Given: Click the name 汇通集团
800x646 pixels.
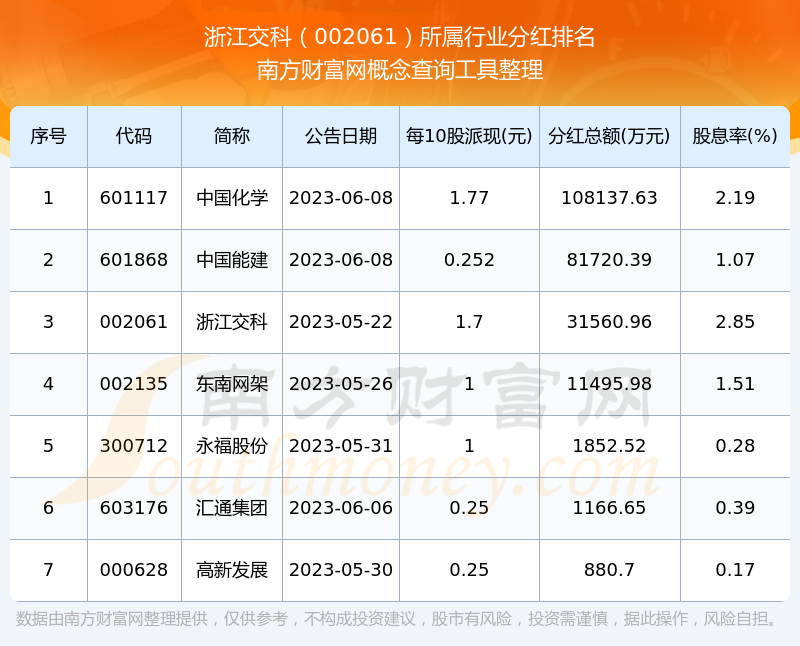Looking at the screenshot, I should (232, 508).
